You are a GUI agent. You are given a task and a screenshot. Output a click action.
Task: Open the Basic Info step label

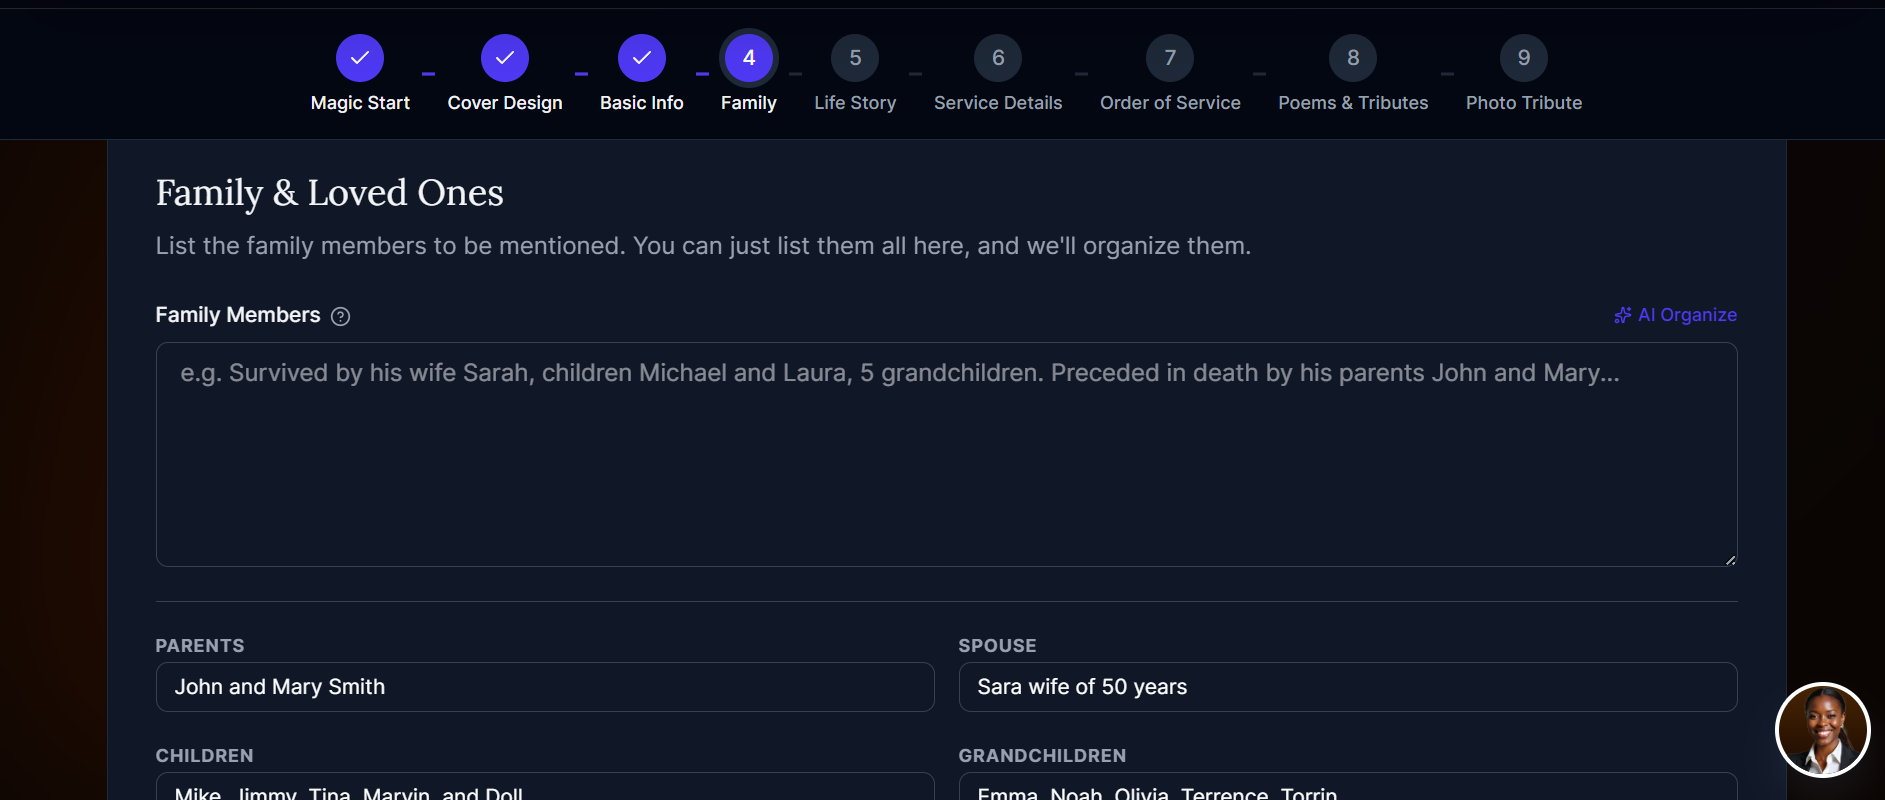(642, 103)
